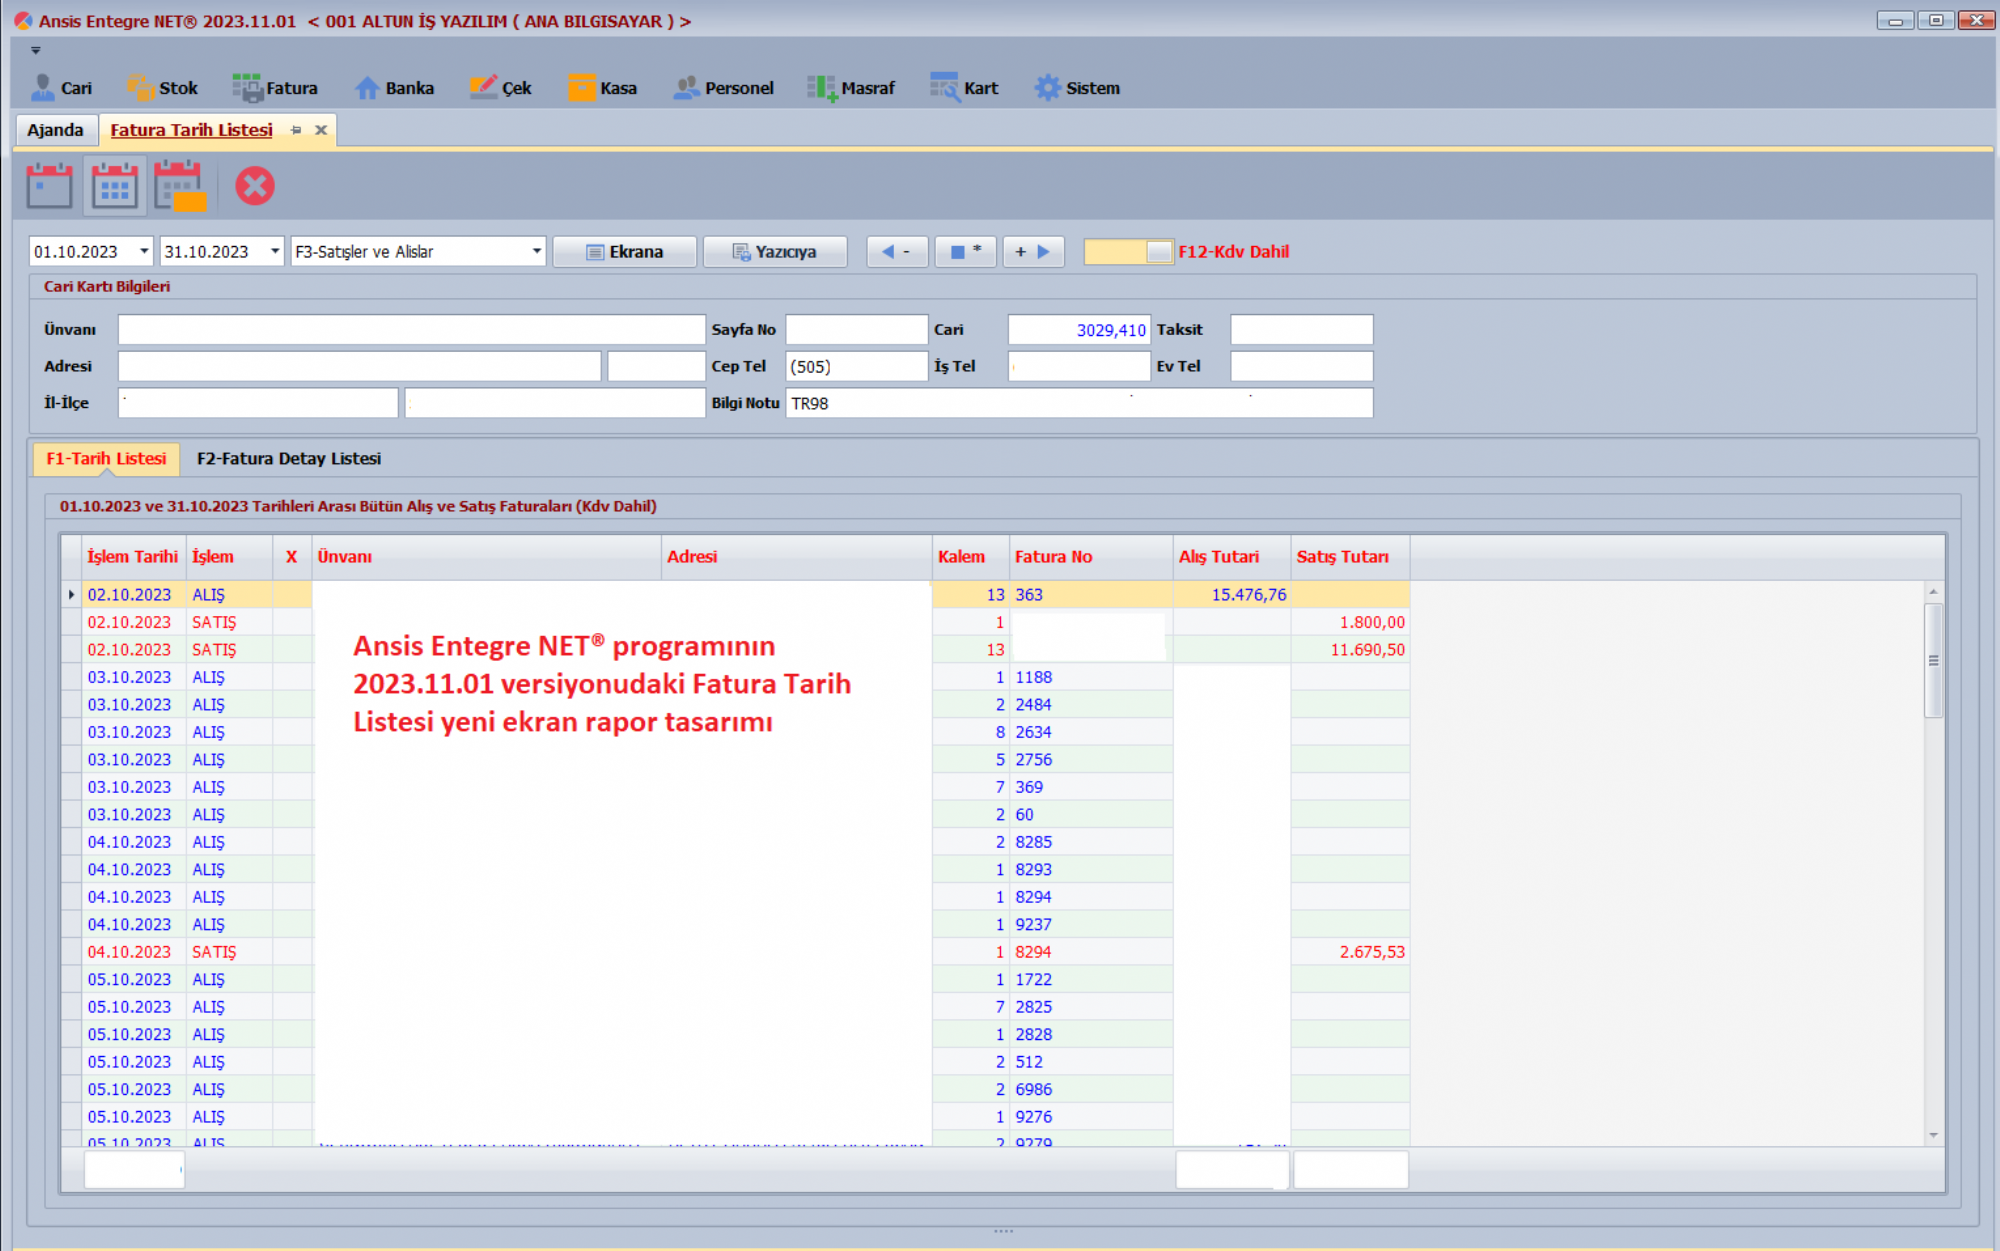Click the single-day calendar icon
The width and height of the screenshot is (2000, 1251).
(50, 186)
